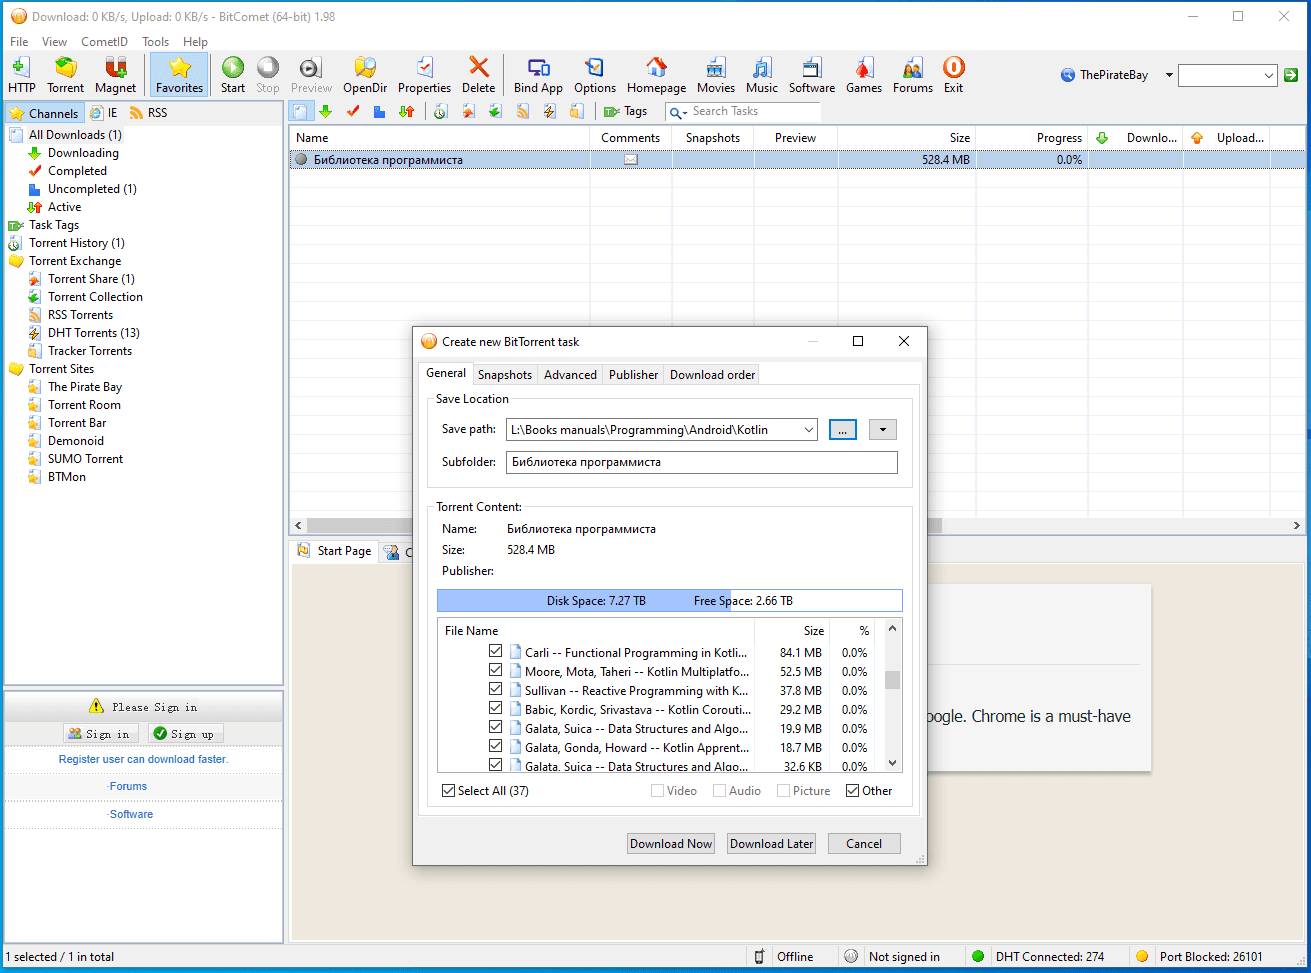
Task: Select DHT Torrents (13) in the sidebar tree
Action: tap(94, 333)
